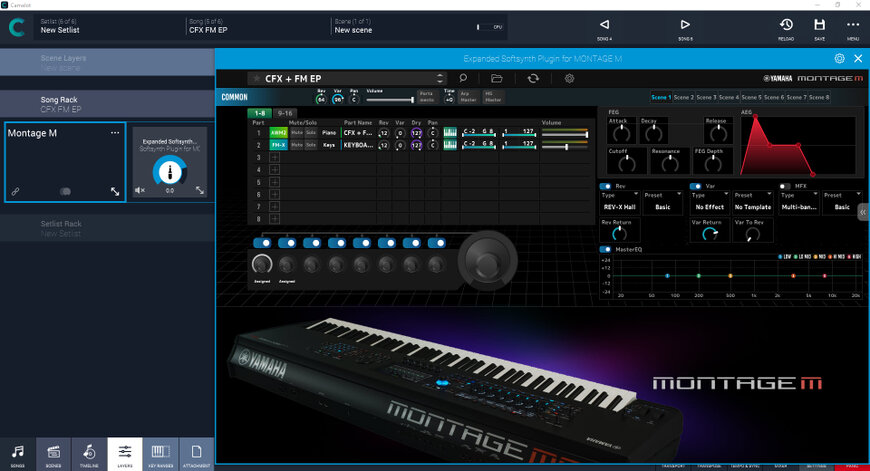This screenshot has height=471, width=870.
Task: Open the search magnifier in plugin toolbar
Action: click(x=465, y=78)
